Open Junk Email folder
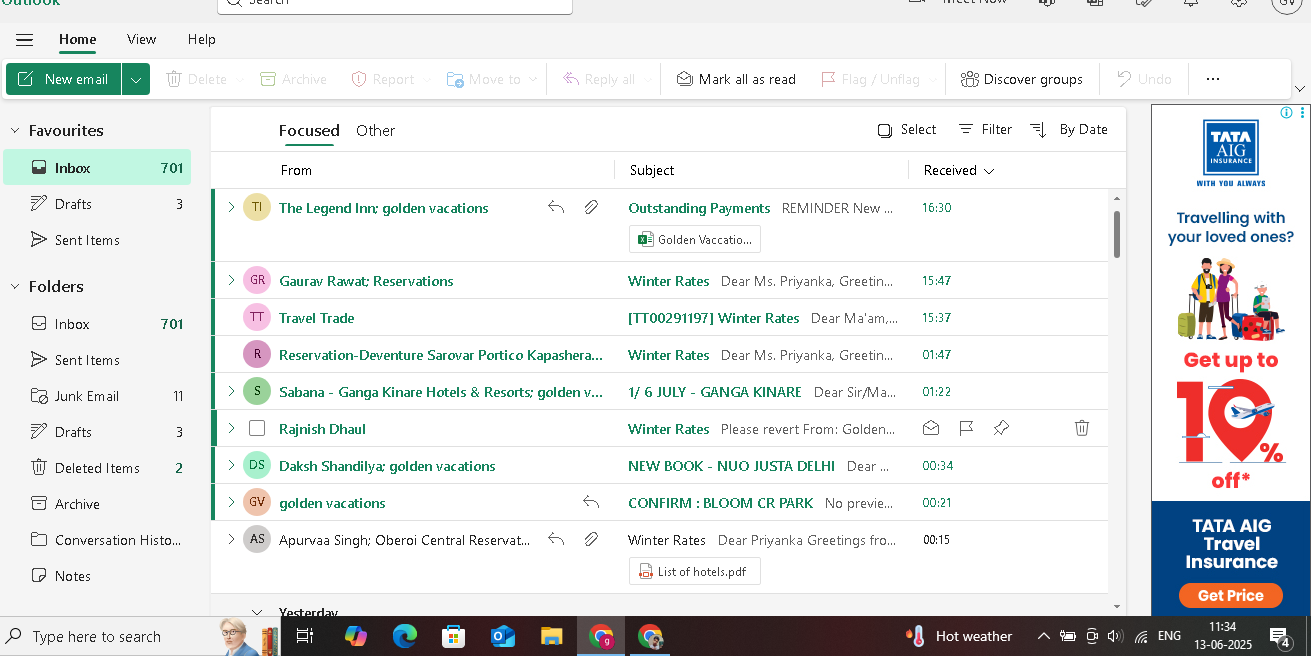1315x656 pixels. [x=86, y=396]
